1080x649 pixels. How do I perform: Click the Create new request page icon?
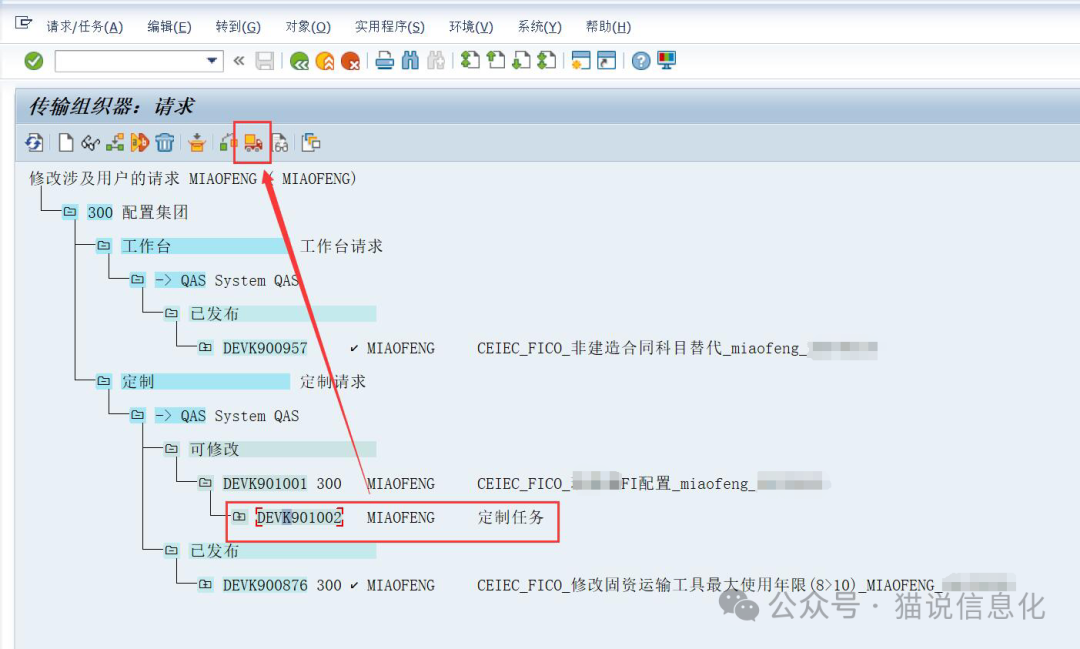pos(65,143)
